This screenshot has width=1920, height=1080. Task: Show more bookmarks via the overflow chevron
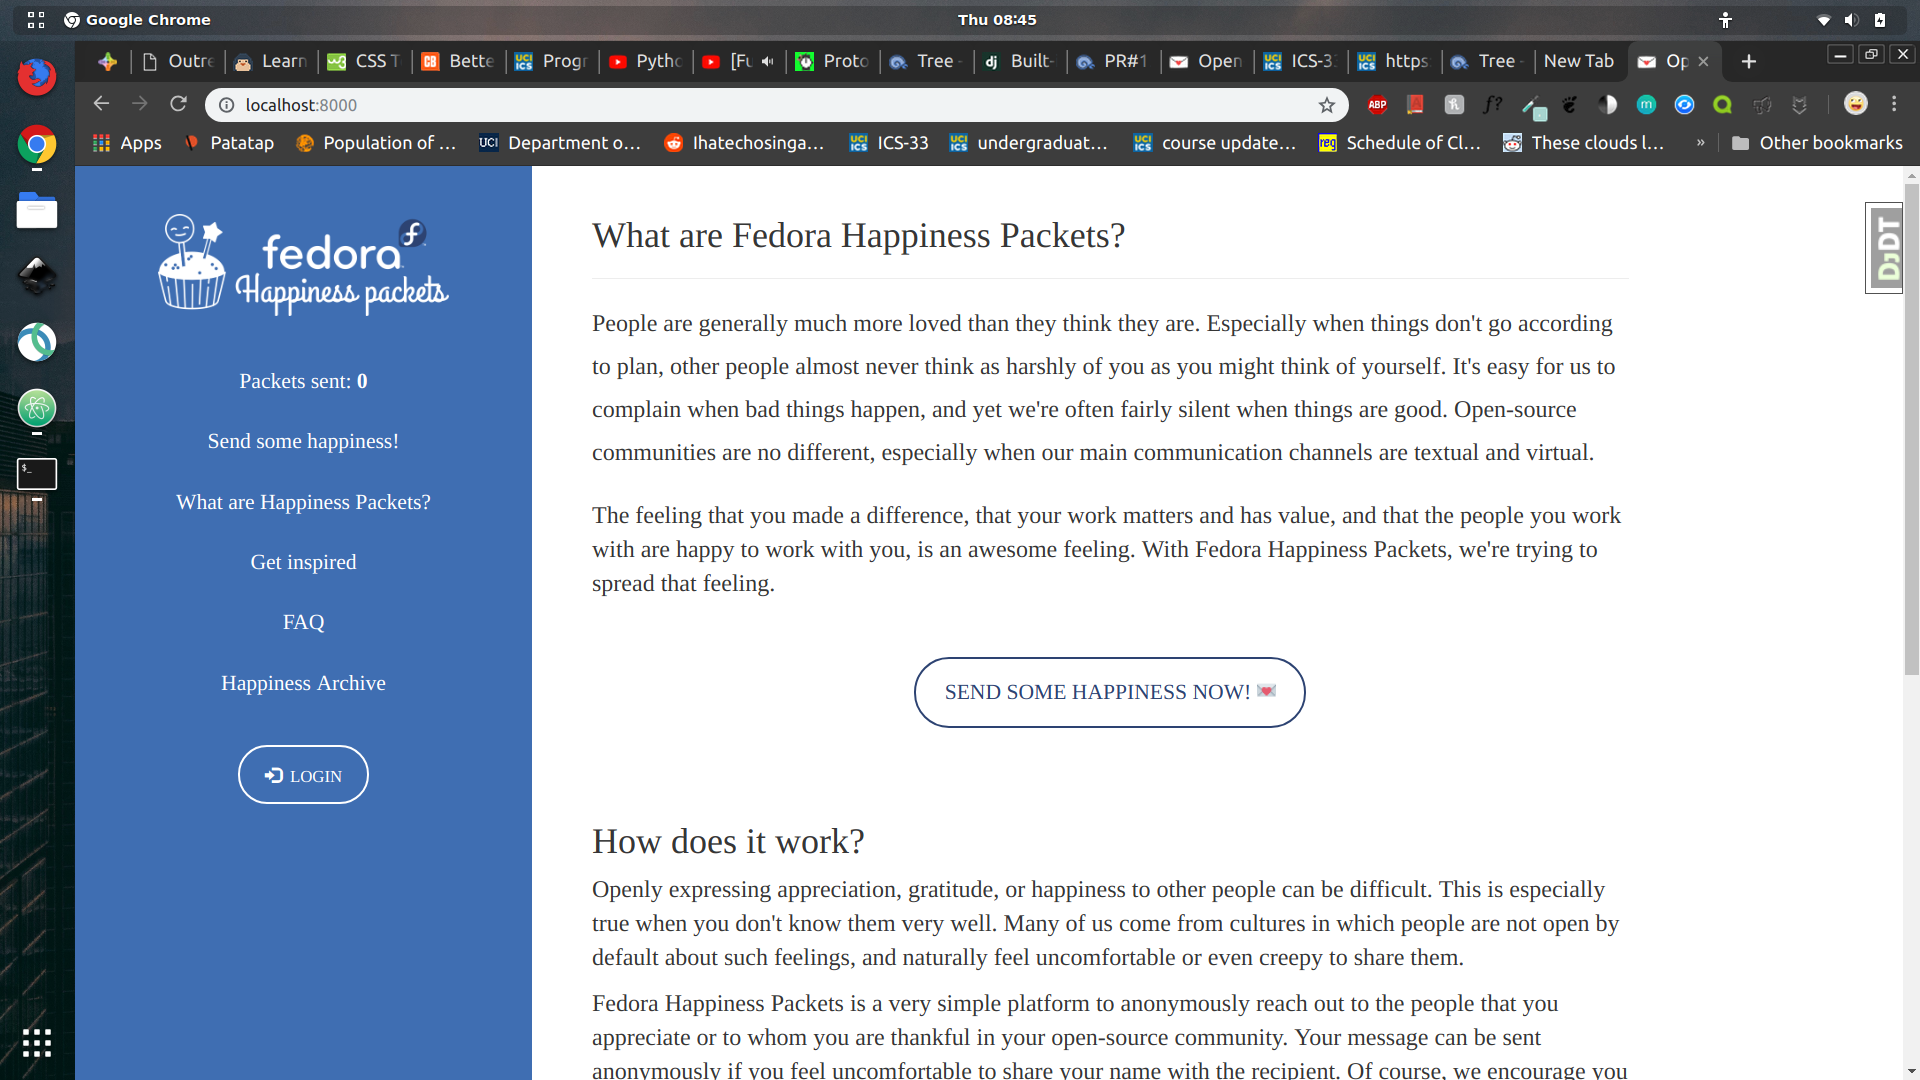click(x=1700, y=143)
